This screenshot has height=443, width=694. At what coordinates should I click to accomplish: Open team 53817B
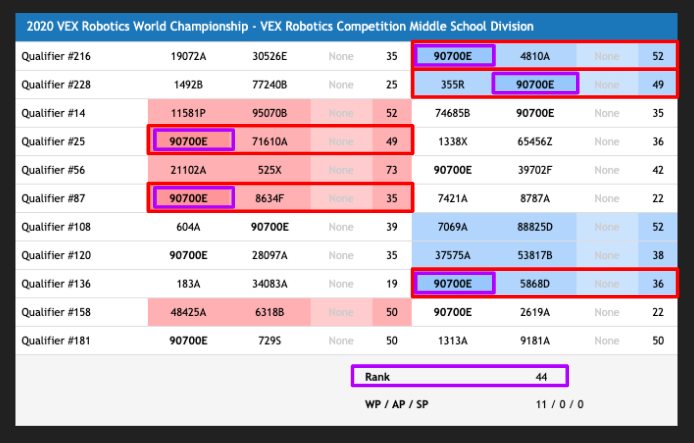click(535, 255)
